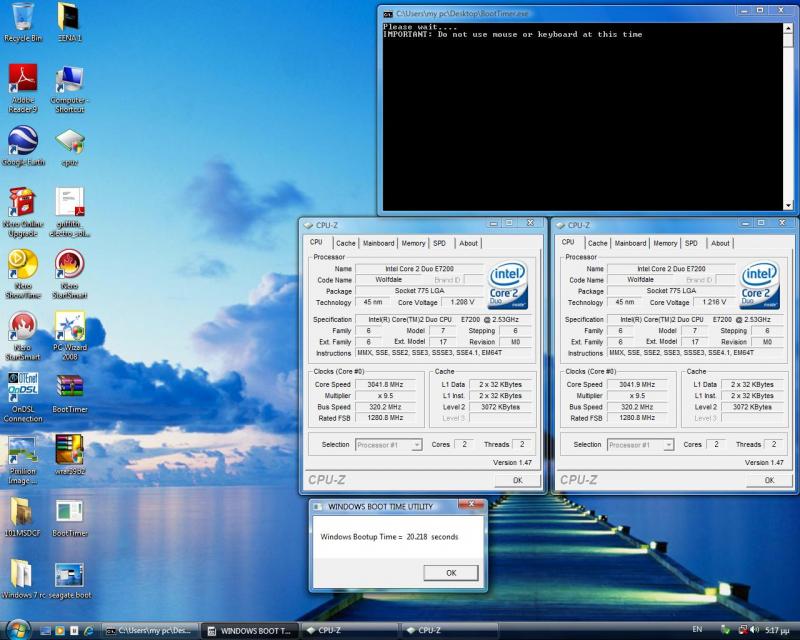800x640 pixels.
Task: Launch Google Earth from the desktop
Action: pyautogui.click(x=22, y=146)
